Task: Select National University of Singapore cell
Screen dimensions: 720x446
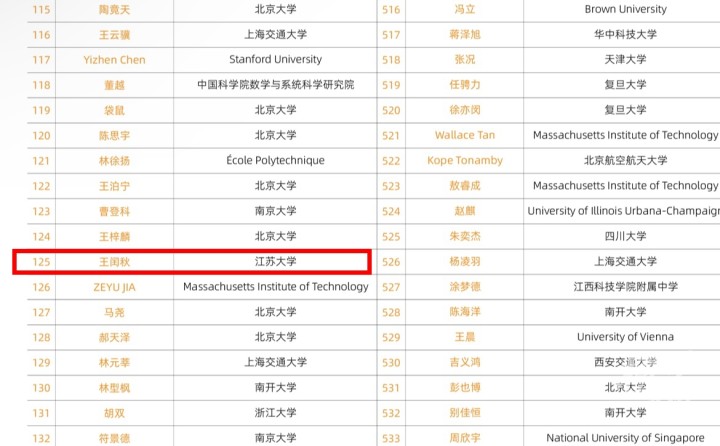Action: 625,438
